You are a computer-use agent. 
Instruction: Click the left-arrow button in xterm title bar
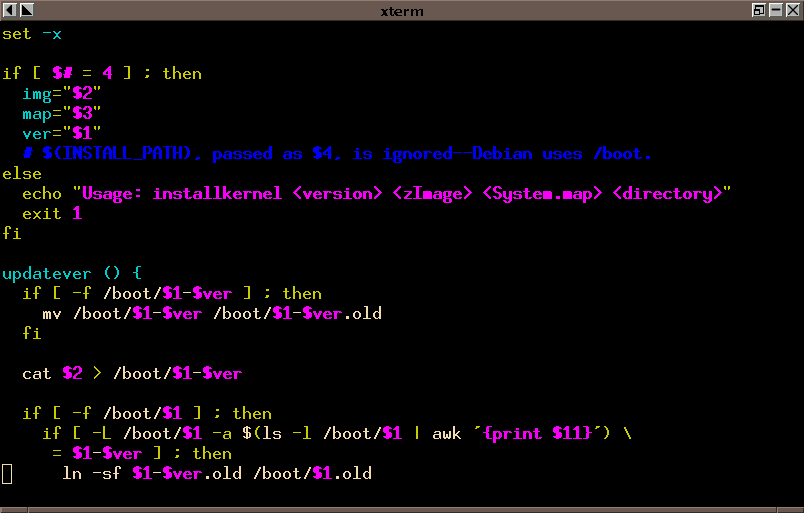9,10
